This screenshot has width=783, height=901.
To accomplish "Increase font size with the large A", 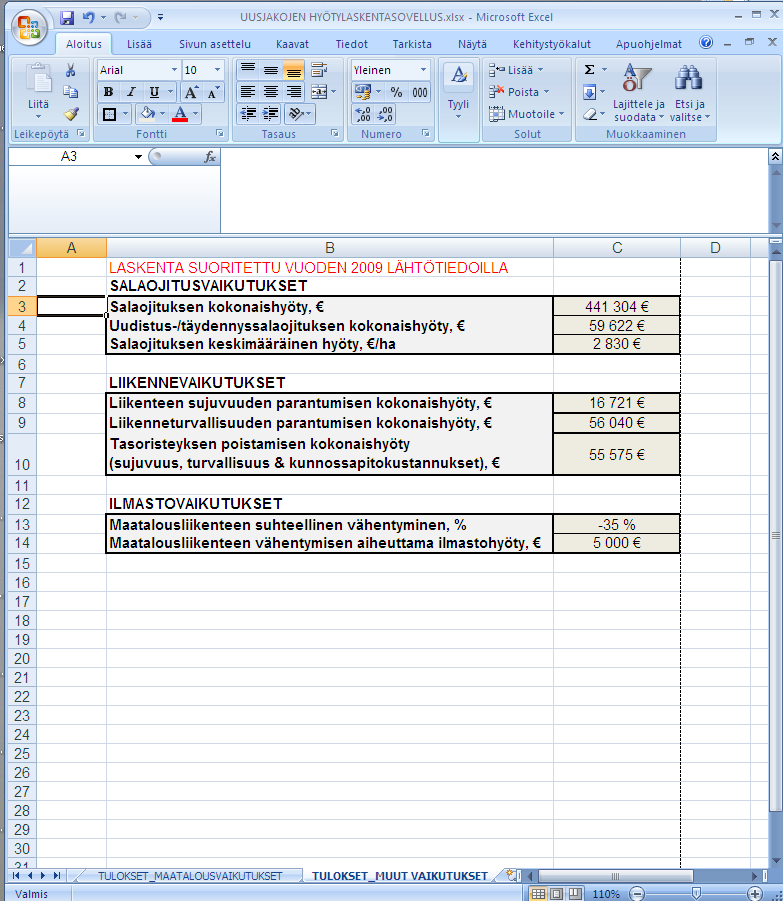I will click(191, 92).
